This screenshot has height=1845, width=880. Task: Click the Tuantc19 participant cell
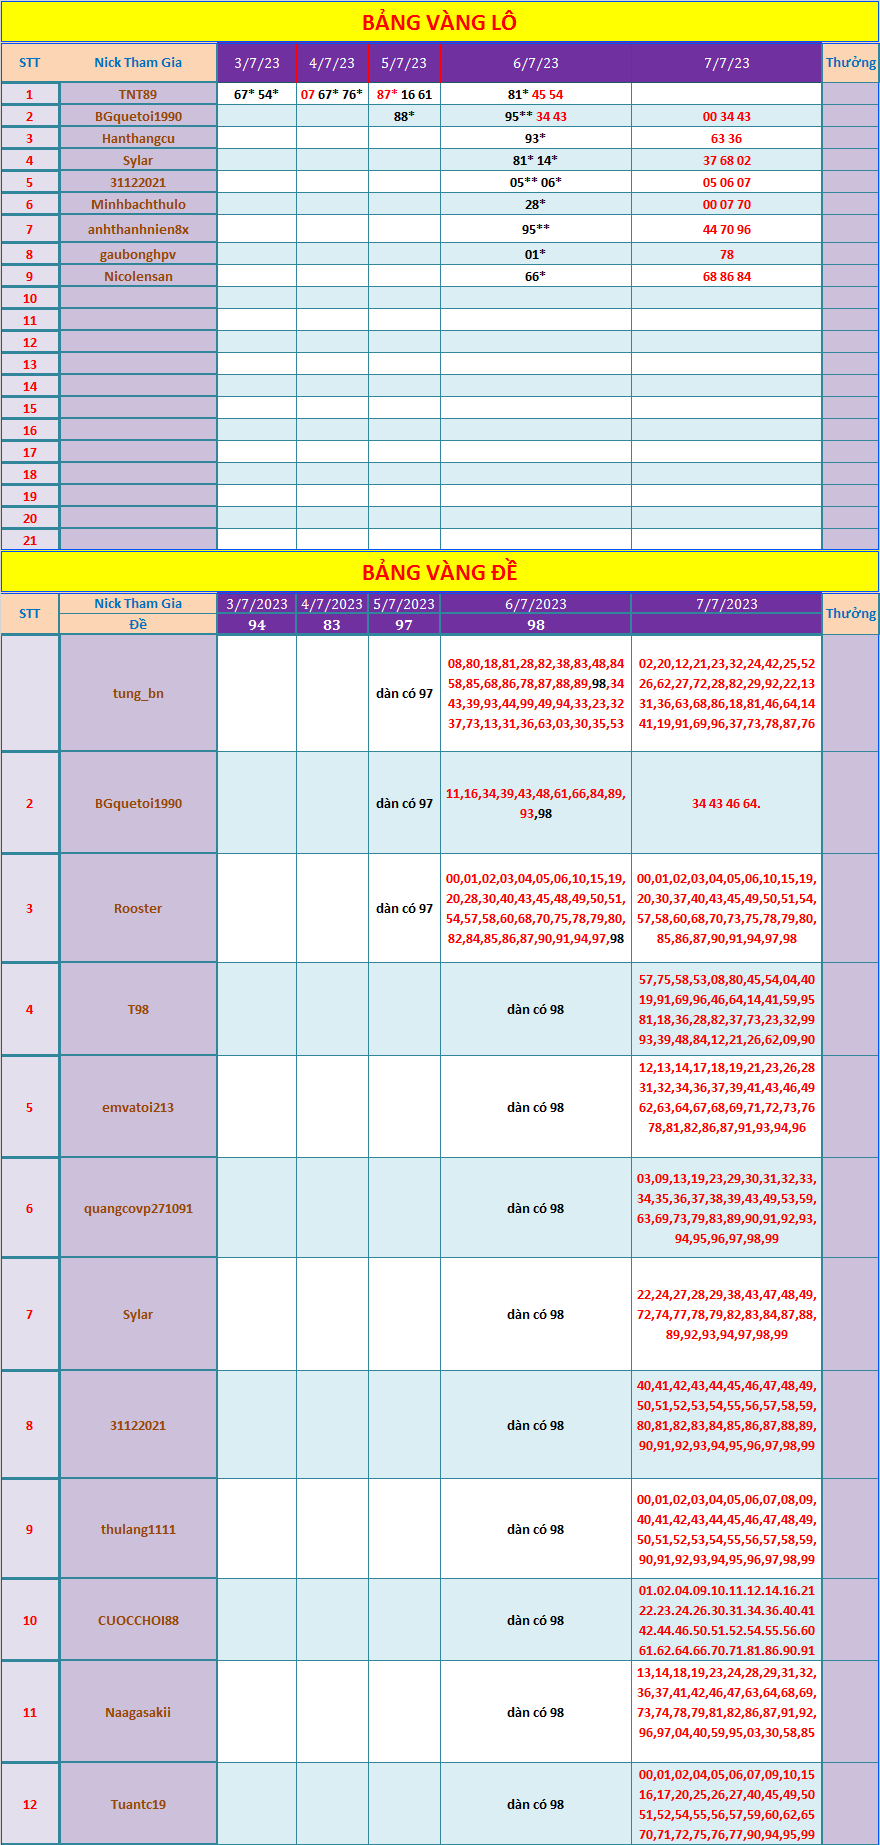point(138,1804)
